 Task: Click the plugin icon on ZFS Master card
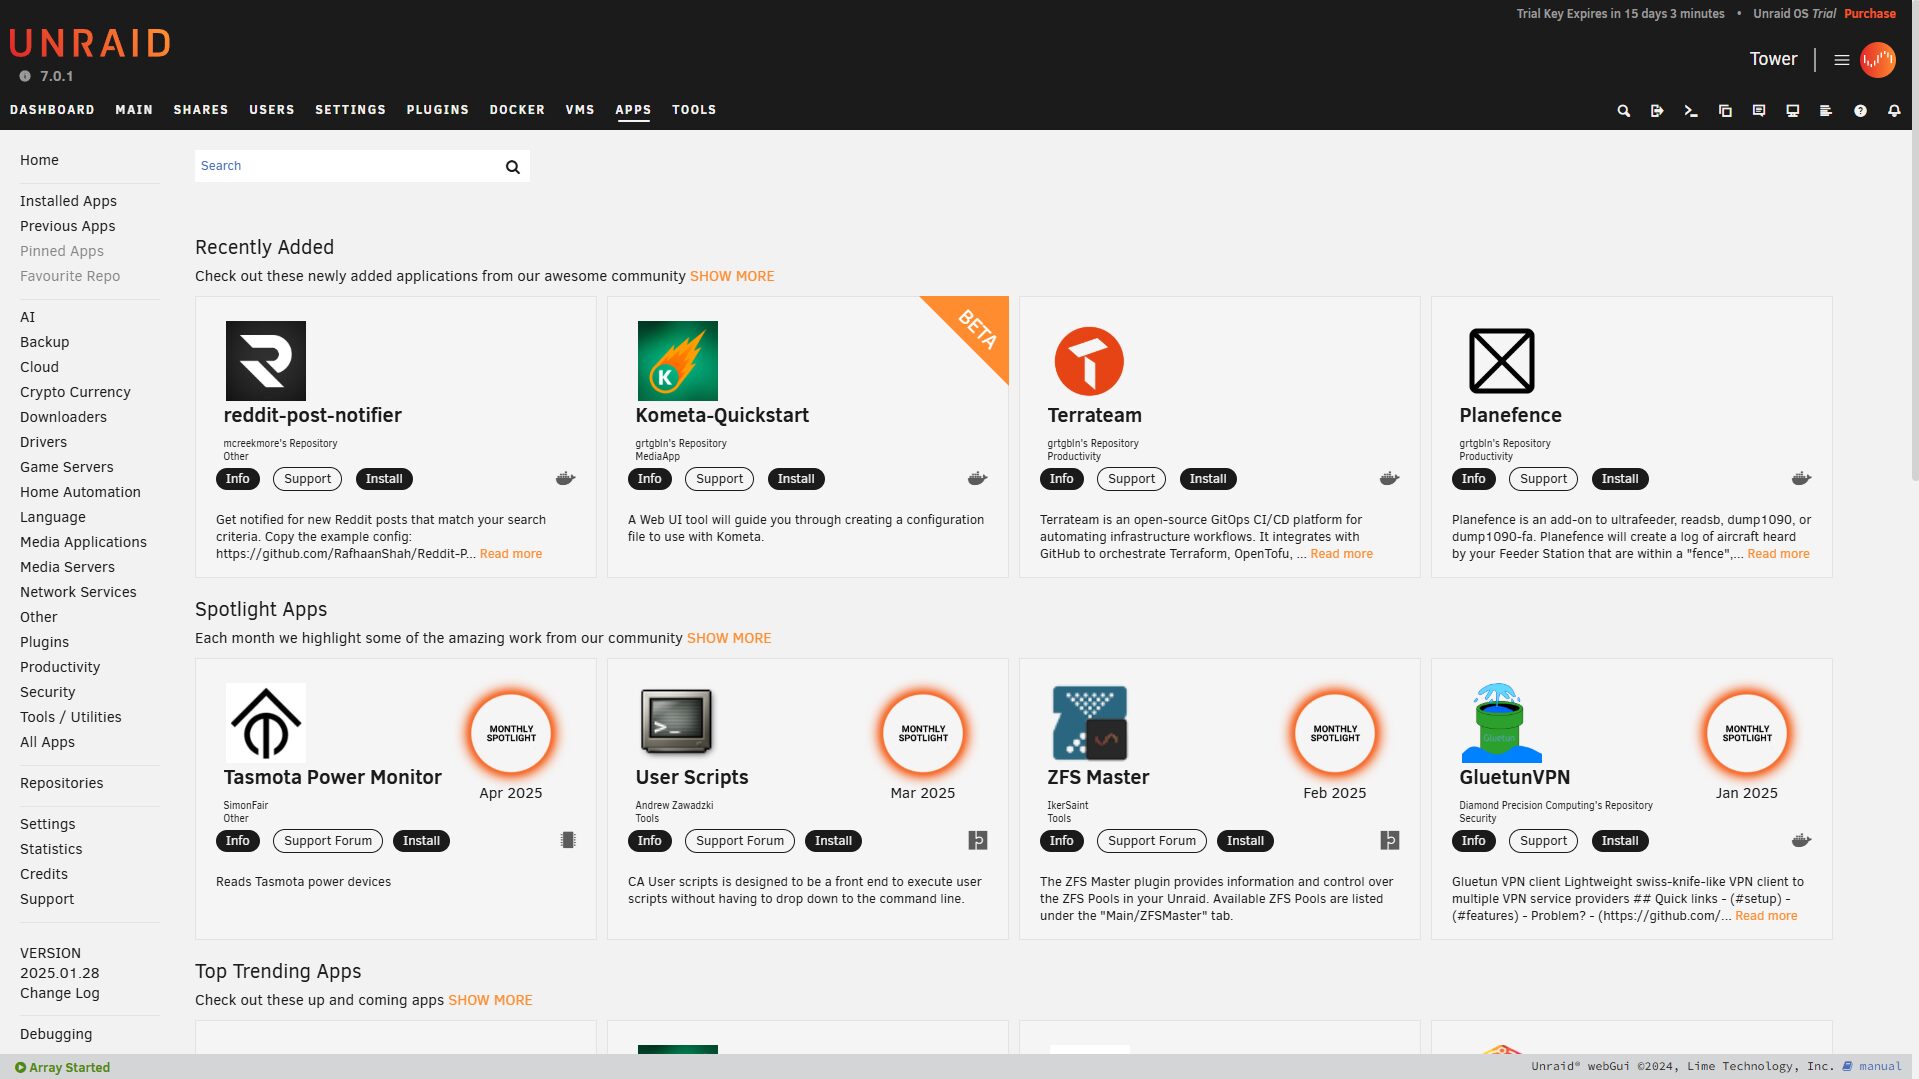point(1390,841)
